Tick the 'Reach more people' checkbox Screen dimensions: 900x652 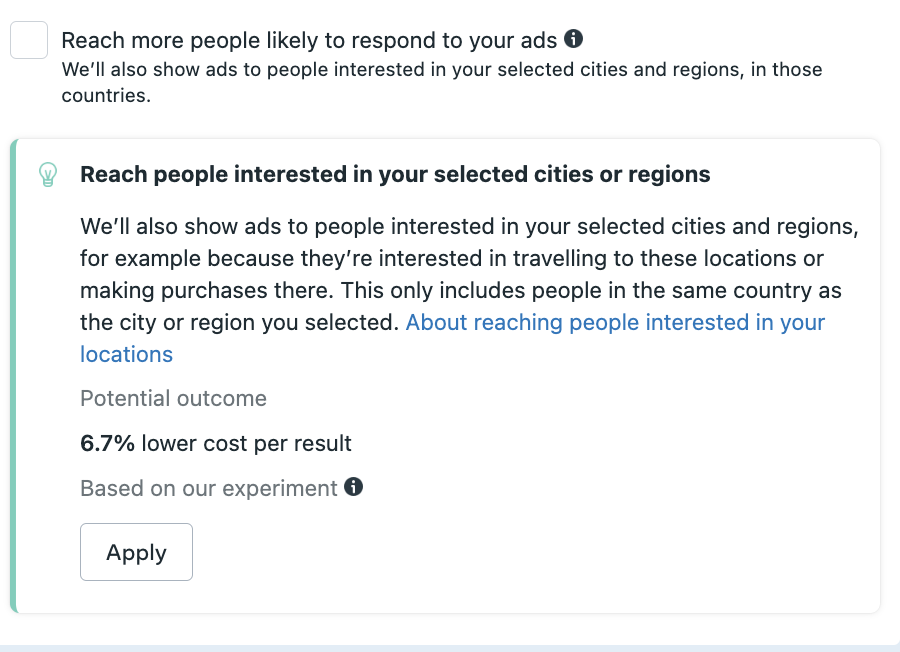[x=29, y=41]
